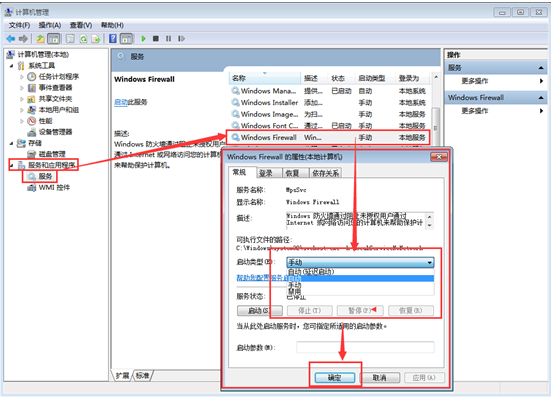Expand the 任务计划程序 node arrow
The height and width of the screenshot is (397, 551).
[22, 77]
